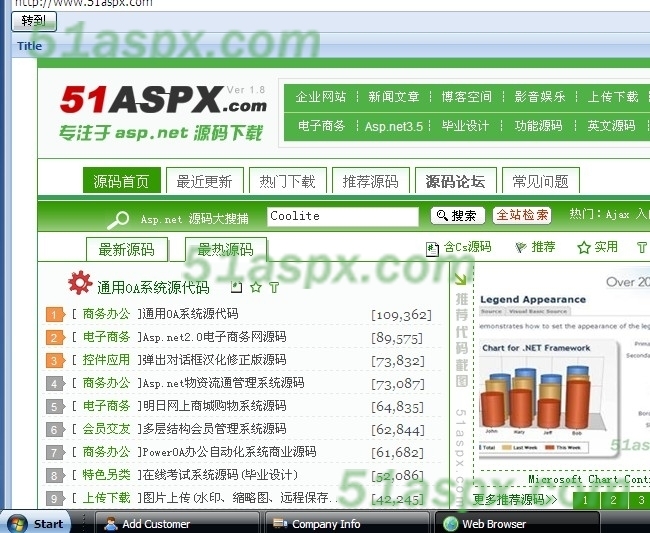Image resolution: width=650 pixels, height=533 pixels.
Task: Open the 毕业设计 category link
Action: tap(465, 126)
